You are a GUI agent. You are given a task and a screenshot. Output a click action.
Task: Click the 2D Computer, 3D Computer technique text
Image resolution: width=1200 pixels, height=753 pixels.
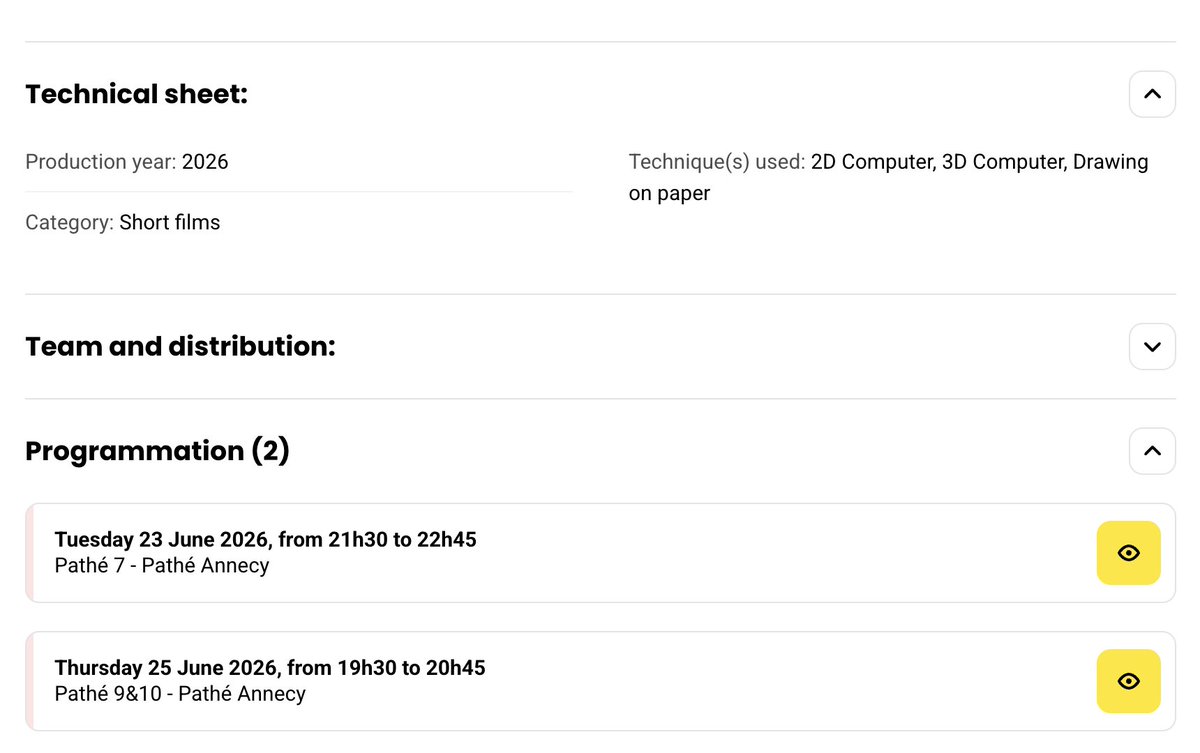[x=939, y=162]
